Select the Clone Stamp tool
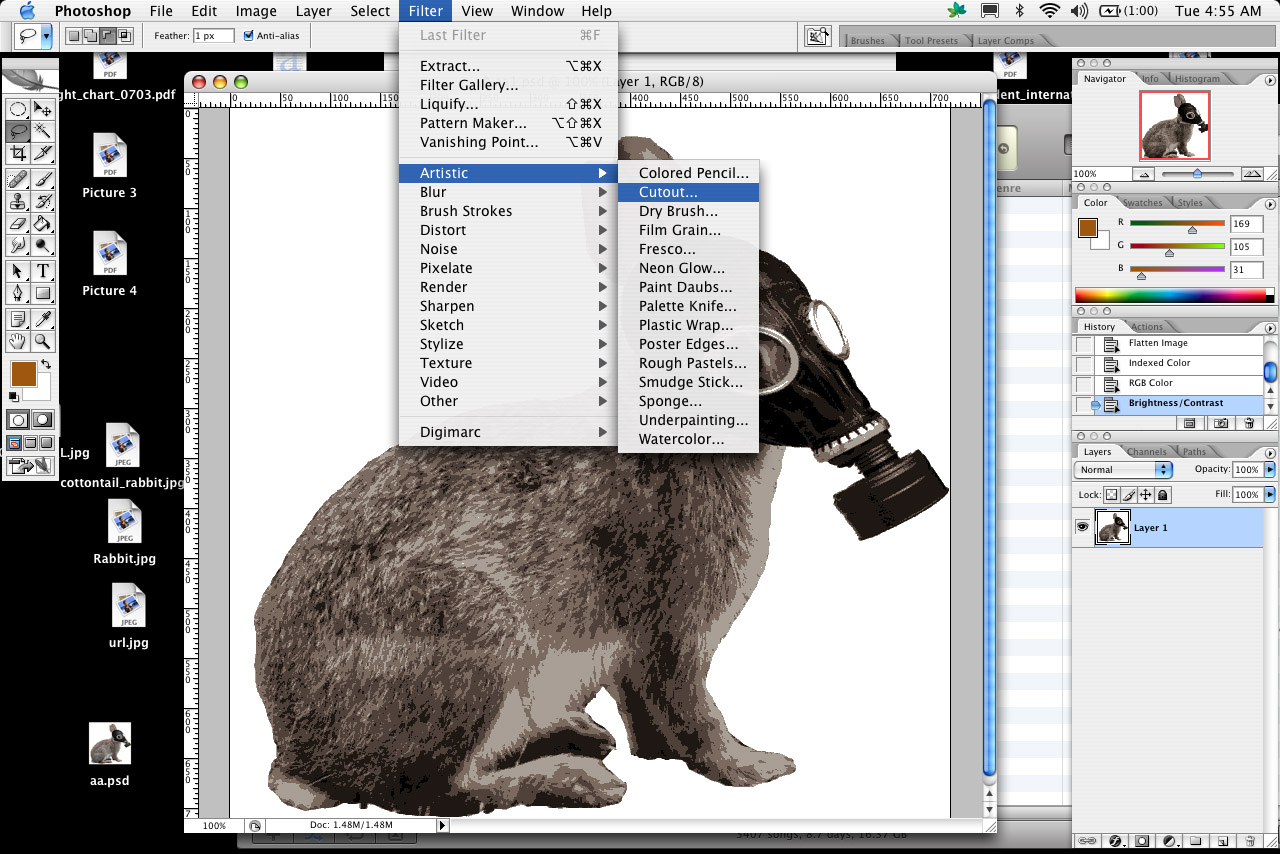 point(18,201)
